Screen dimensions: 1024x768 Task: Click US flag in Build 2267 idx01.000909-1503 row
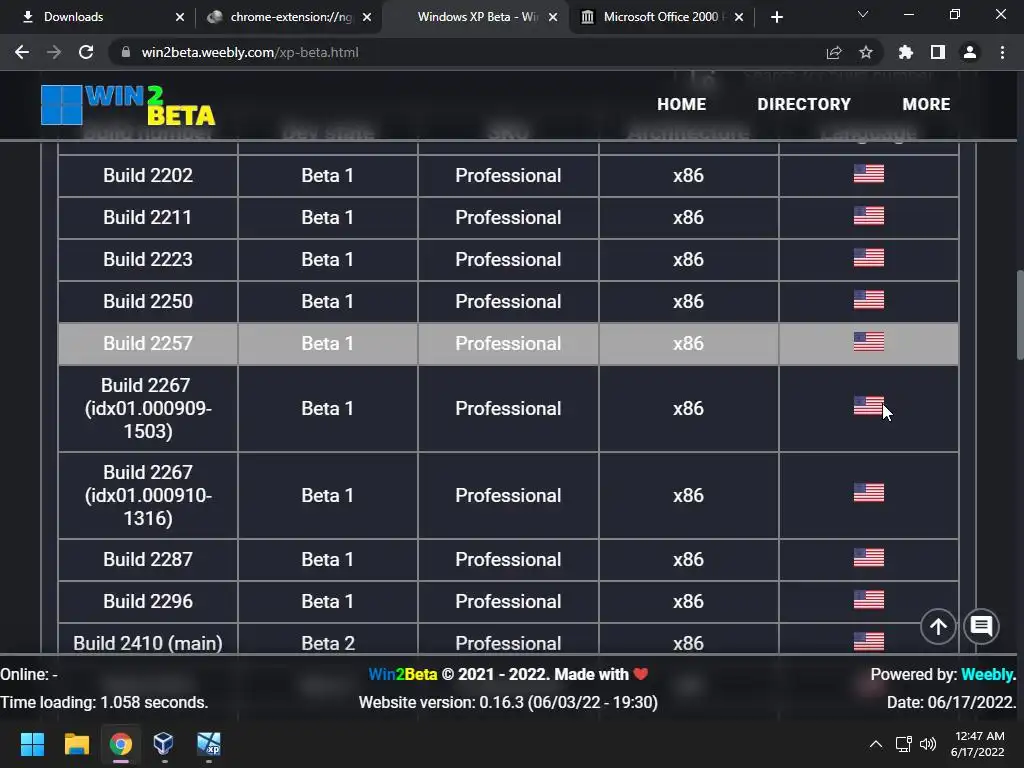[869, 406]
